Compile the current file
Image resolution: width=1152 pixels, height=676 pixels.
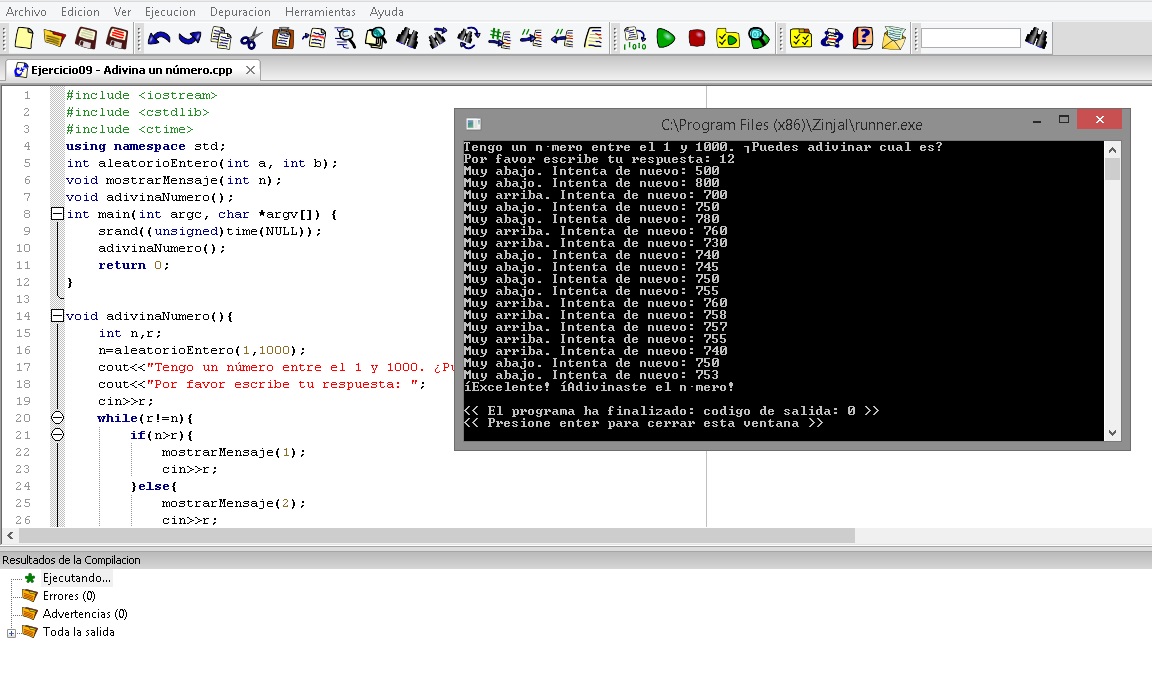pyautogui.click(x=635, y=38)
